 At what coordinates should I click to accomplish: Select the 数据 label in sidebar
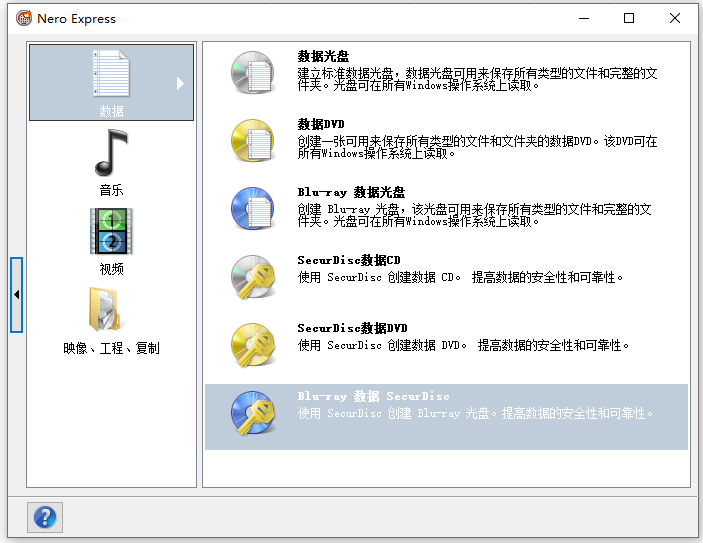(x=111, y=111)
